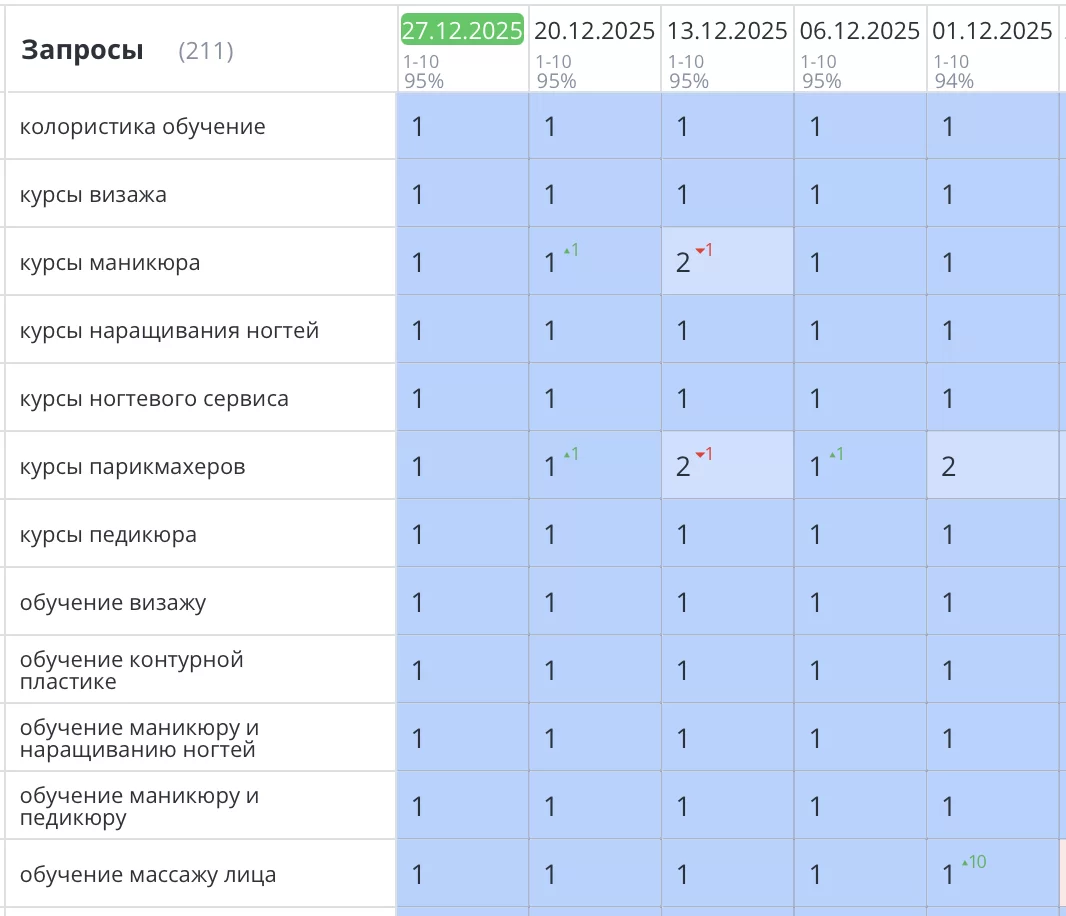Open the обучение контурной пластике query

click(131, 670)
